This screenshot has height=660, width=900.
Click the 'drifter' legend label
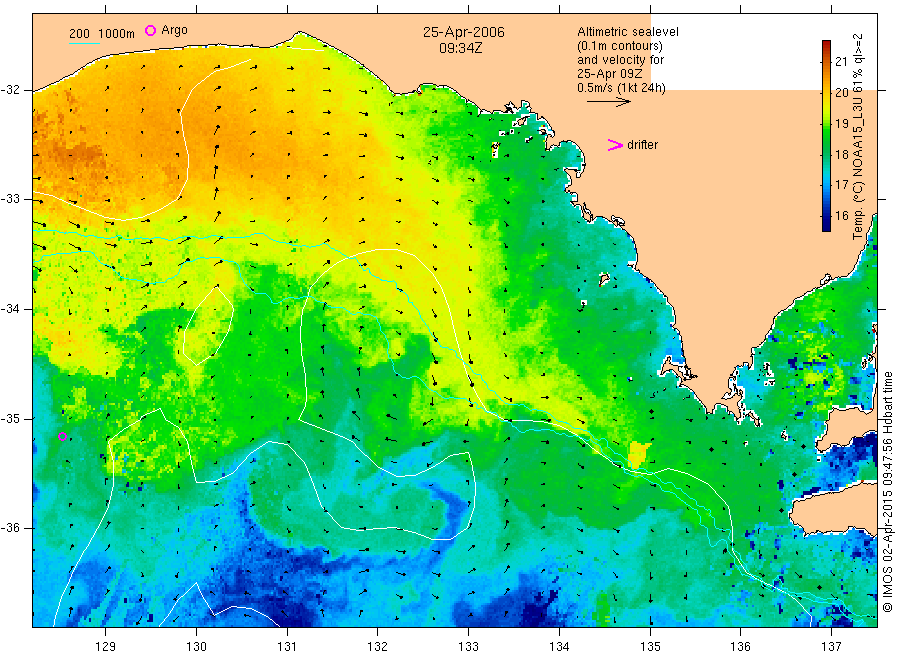click(642, 145)
